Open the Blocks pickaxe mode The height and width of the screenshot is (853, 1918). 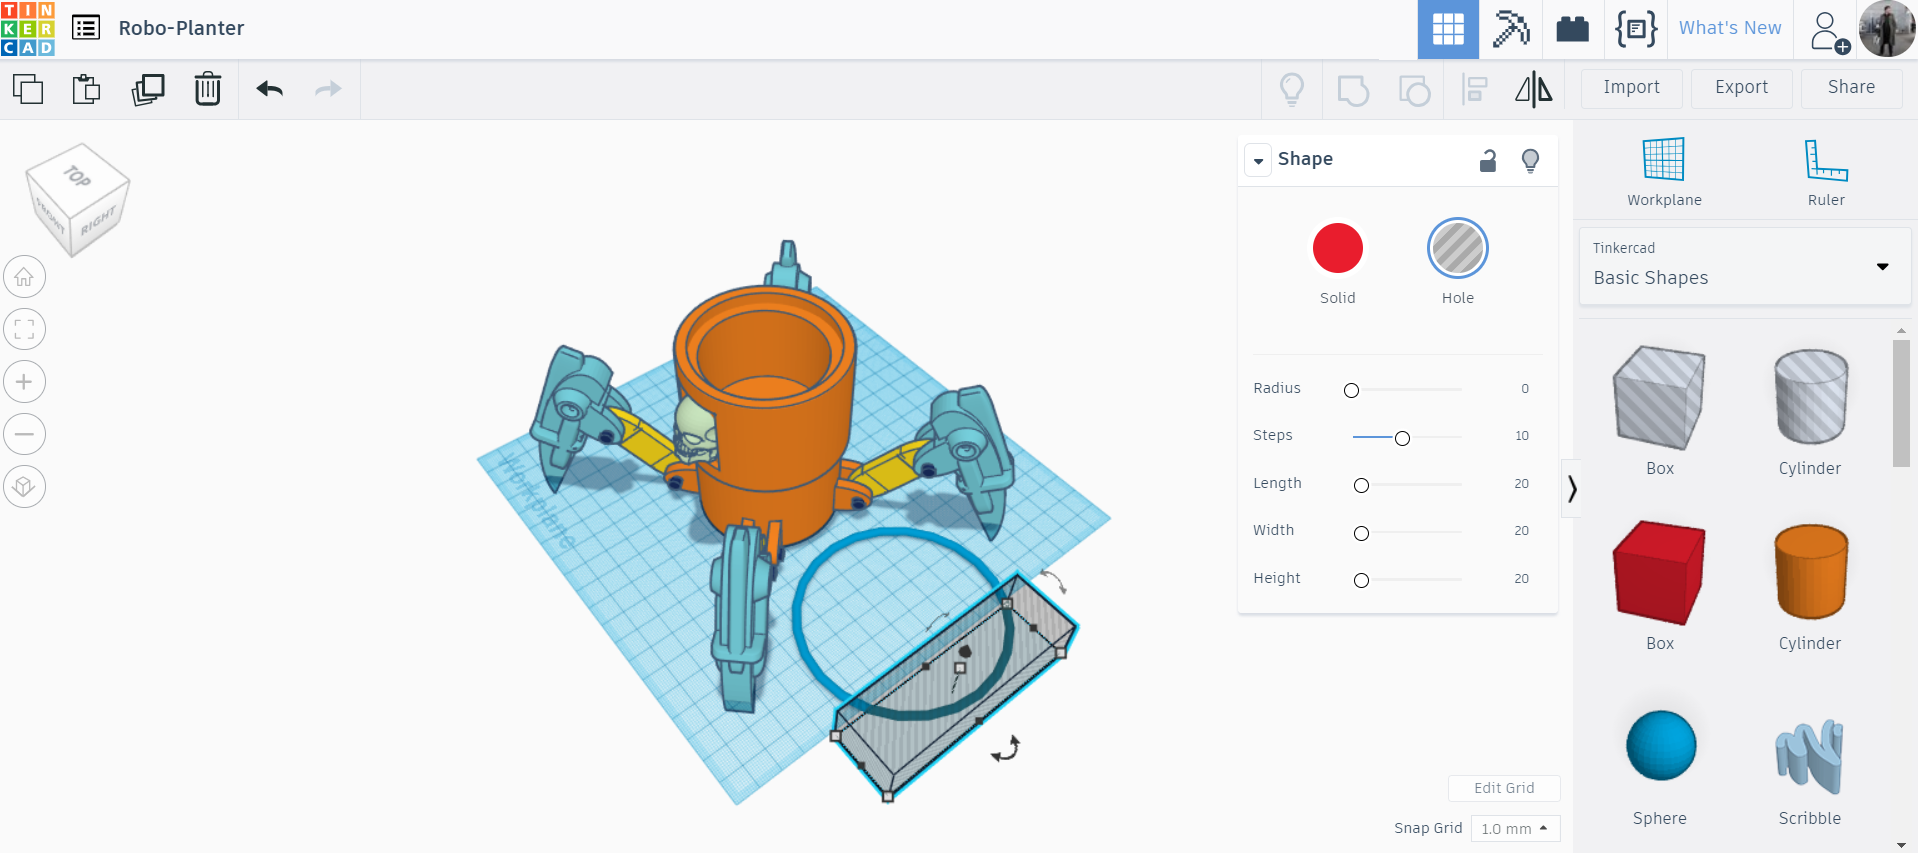click(x=1511, y=29)
